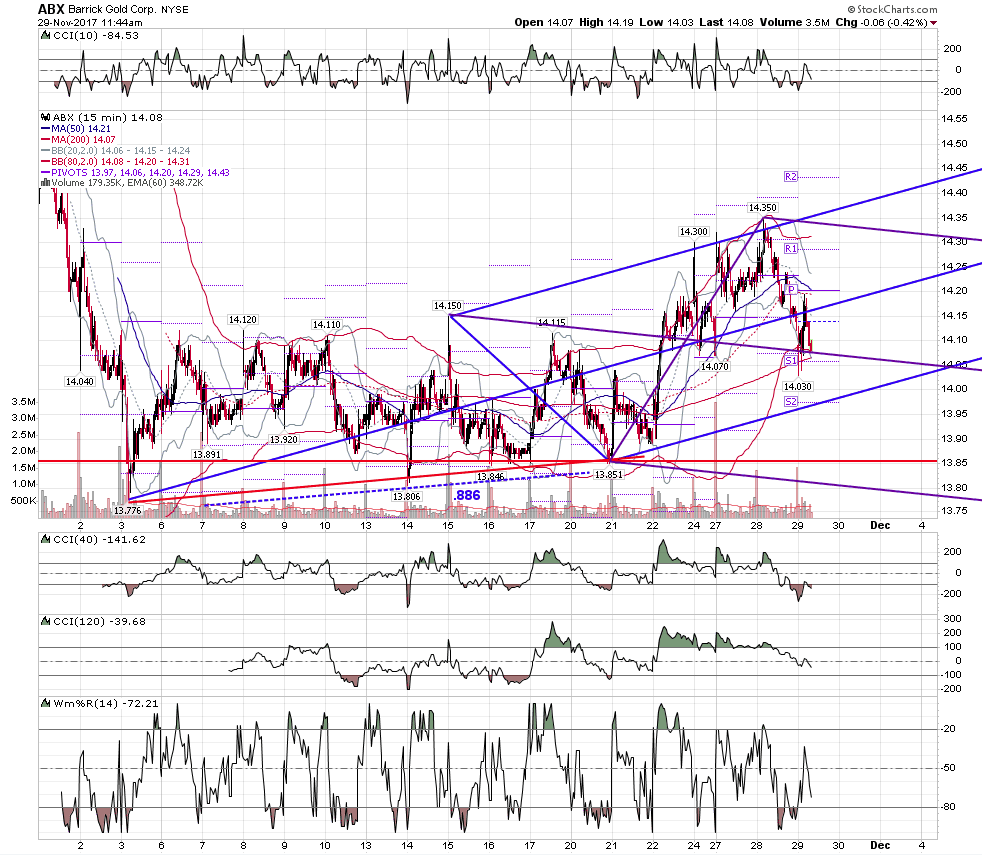
Task: Select the P pivot point marker
Action: (x=791, y=289)
